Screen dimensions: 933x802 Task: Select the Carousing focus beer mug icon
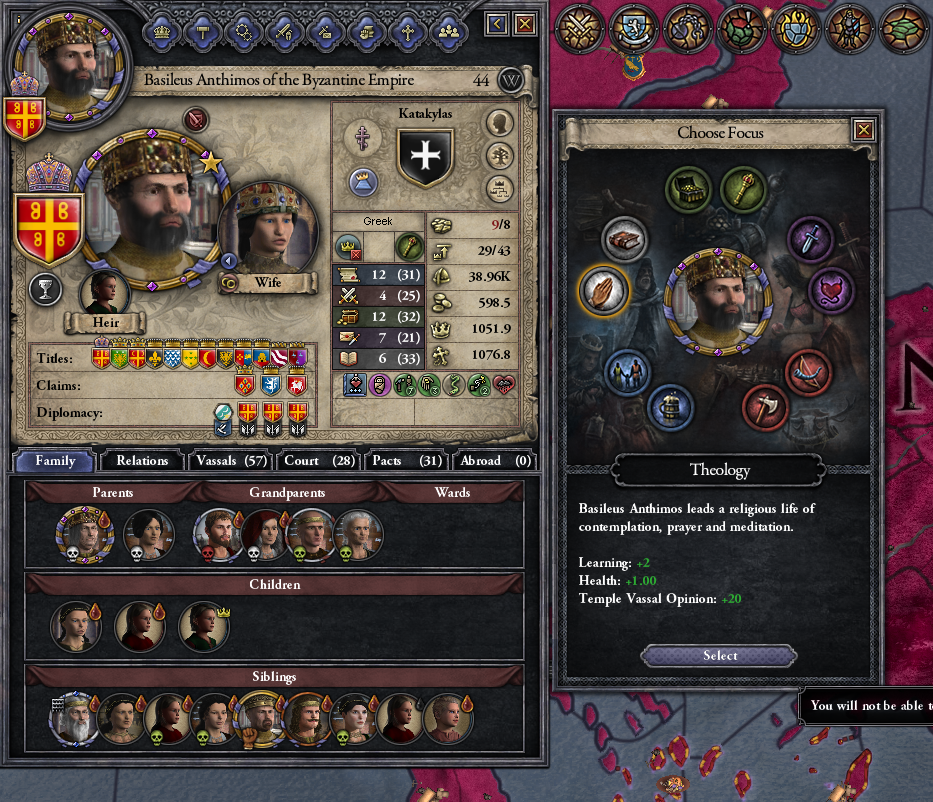point(670,408)
